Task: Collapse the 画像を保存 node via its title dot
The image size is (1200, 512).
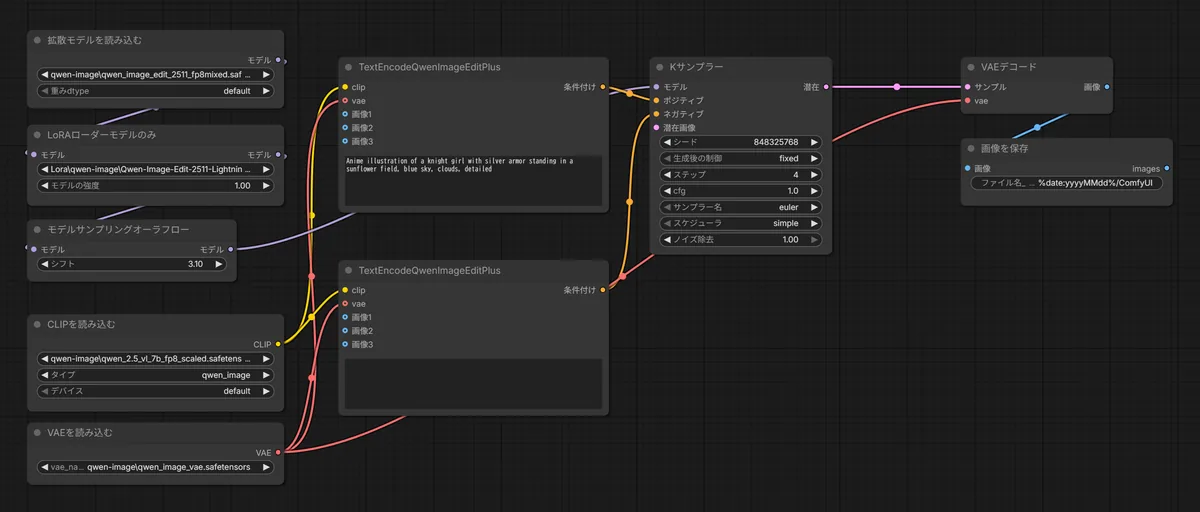Action: click(x=973, y=148)
